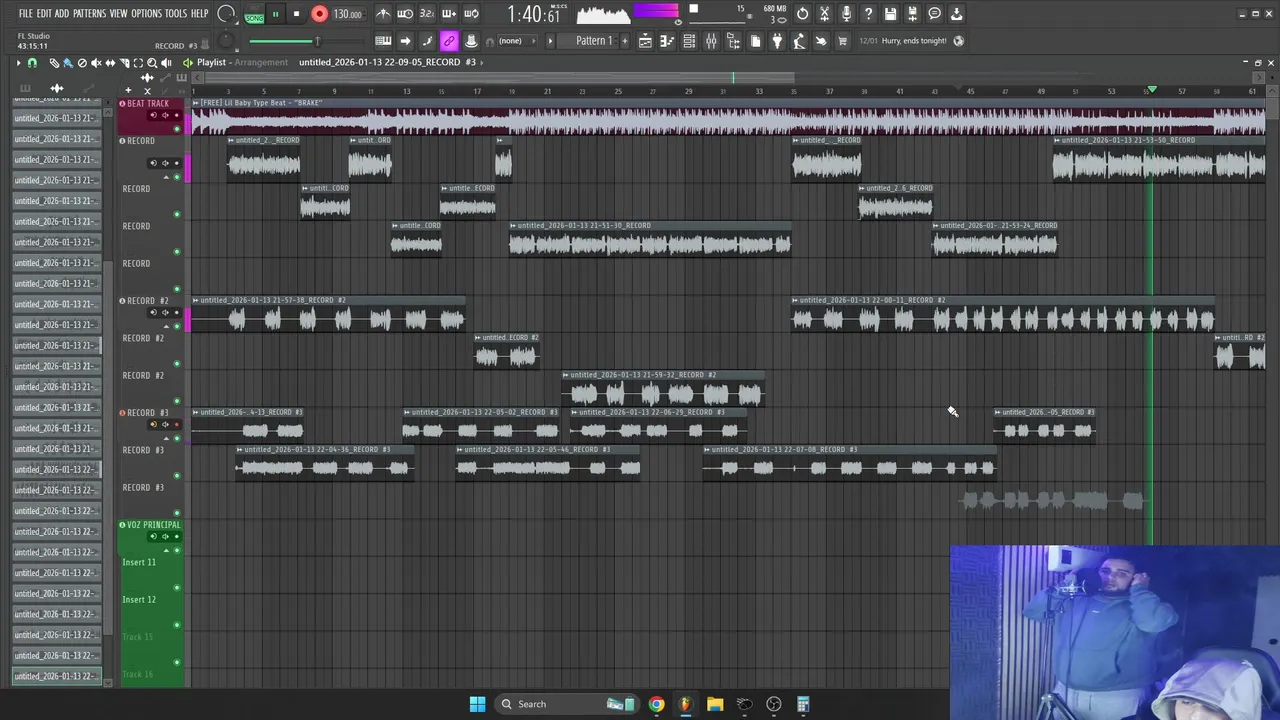Click the 130.000 tempo field
Screen dimensions: 1280x720
pos(347,14)
